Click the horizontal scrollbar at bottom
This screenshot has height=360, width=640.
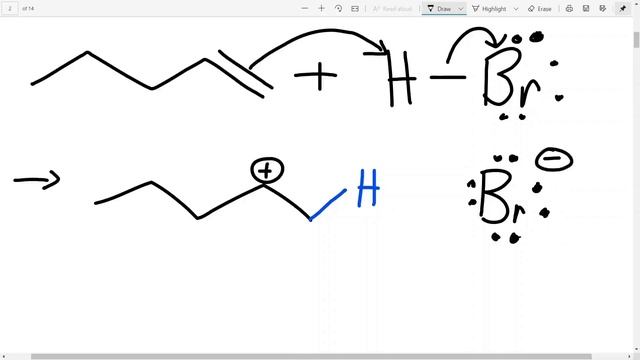point(311,356)
